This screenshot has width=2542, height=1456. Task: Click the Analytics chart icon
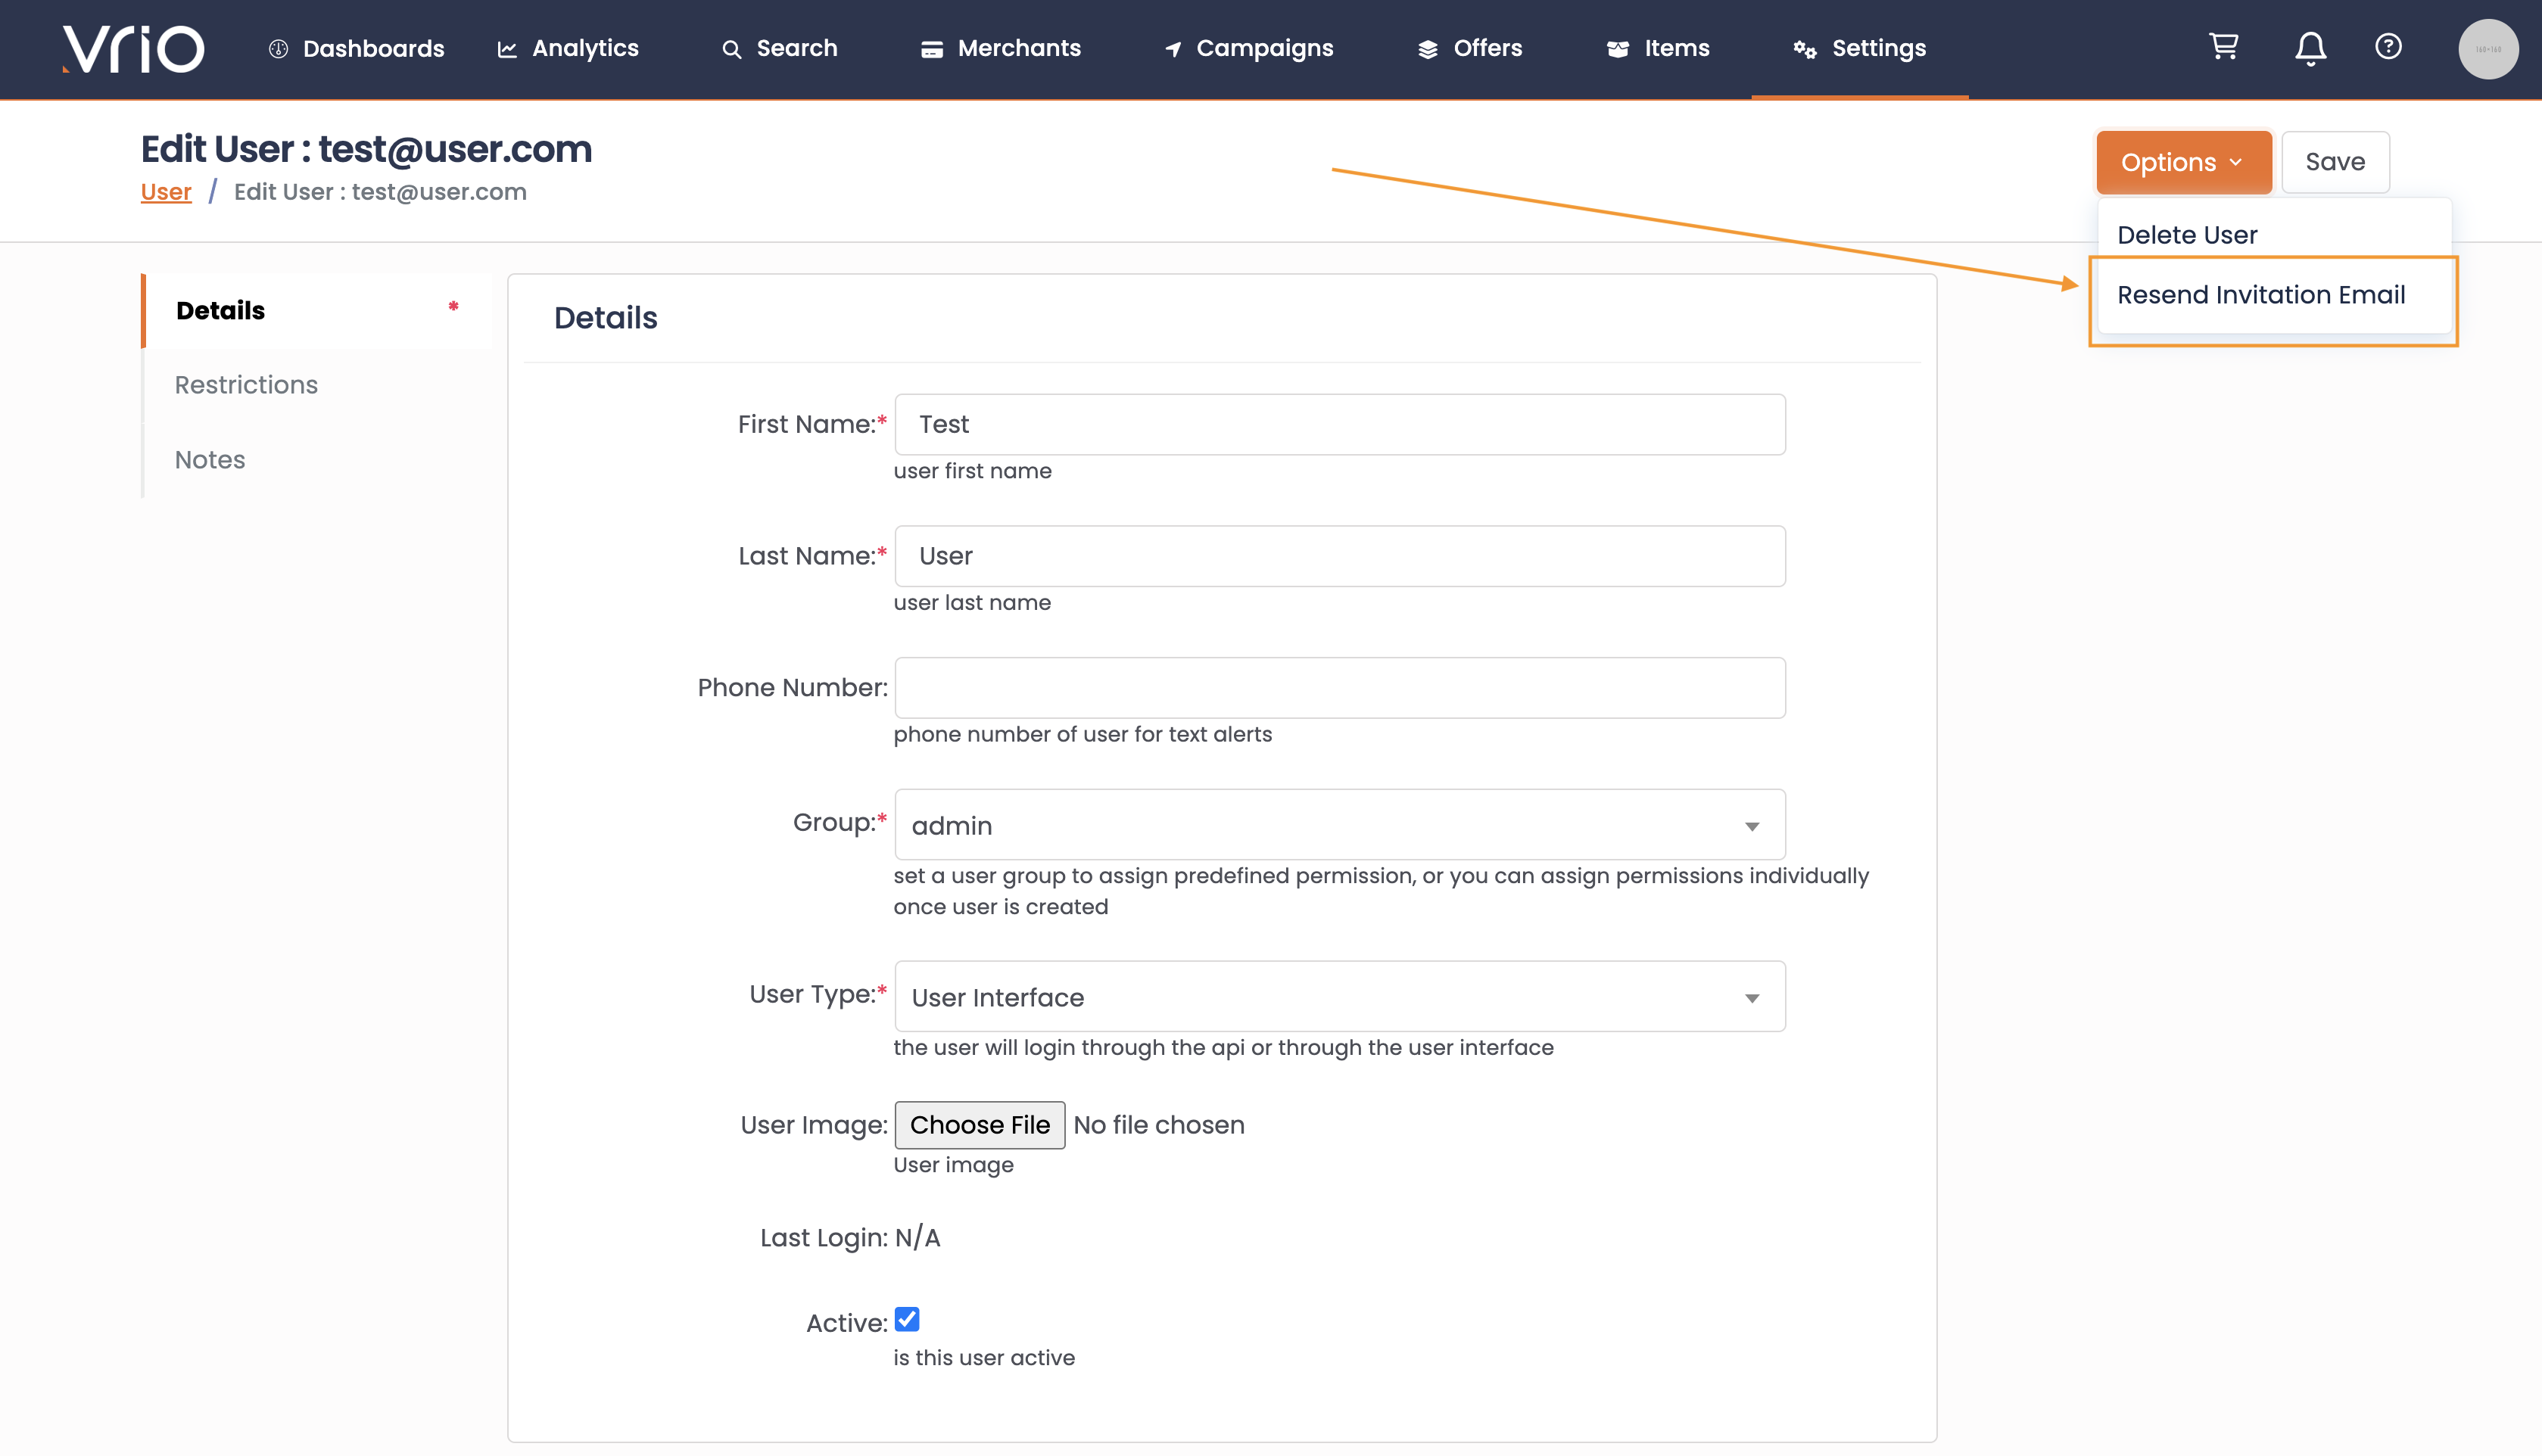pos(507,49)
